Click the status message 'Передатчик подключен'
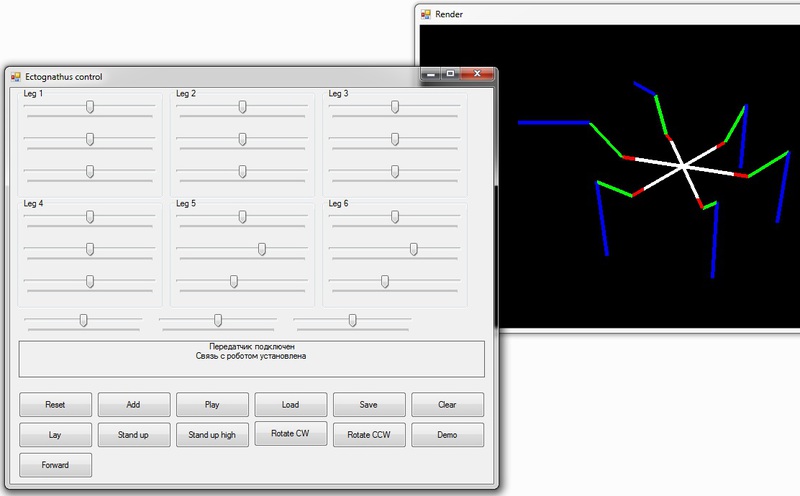 pyautogui.click(x=252, y=346)
